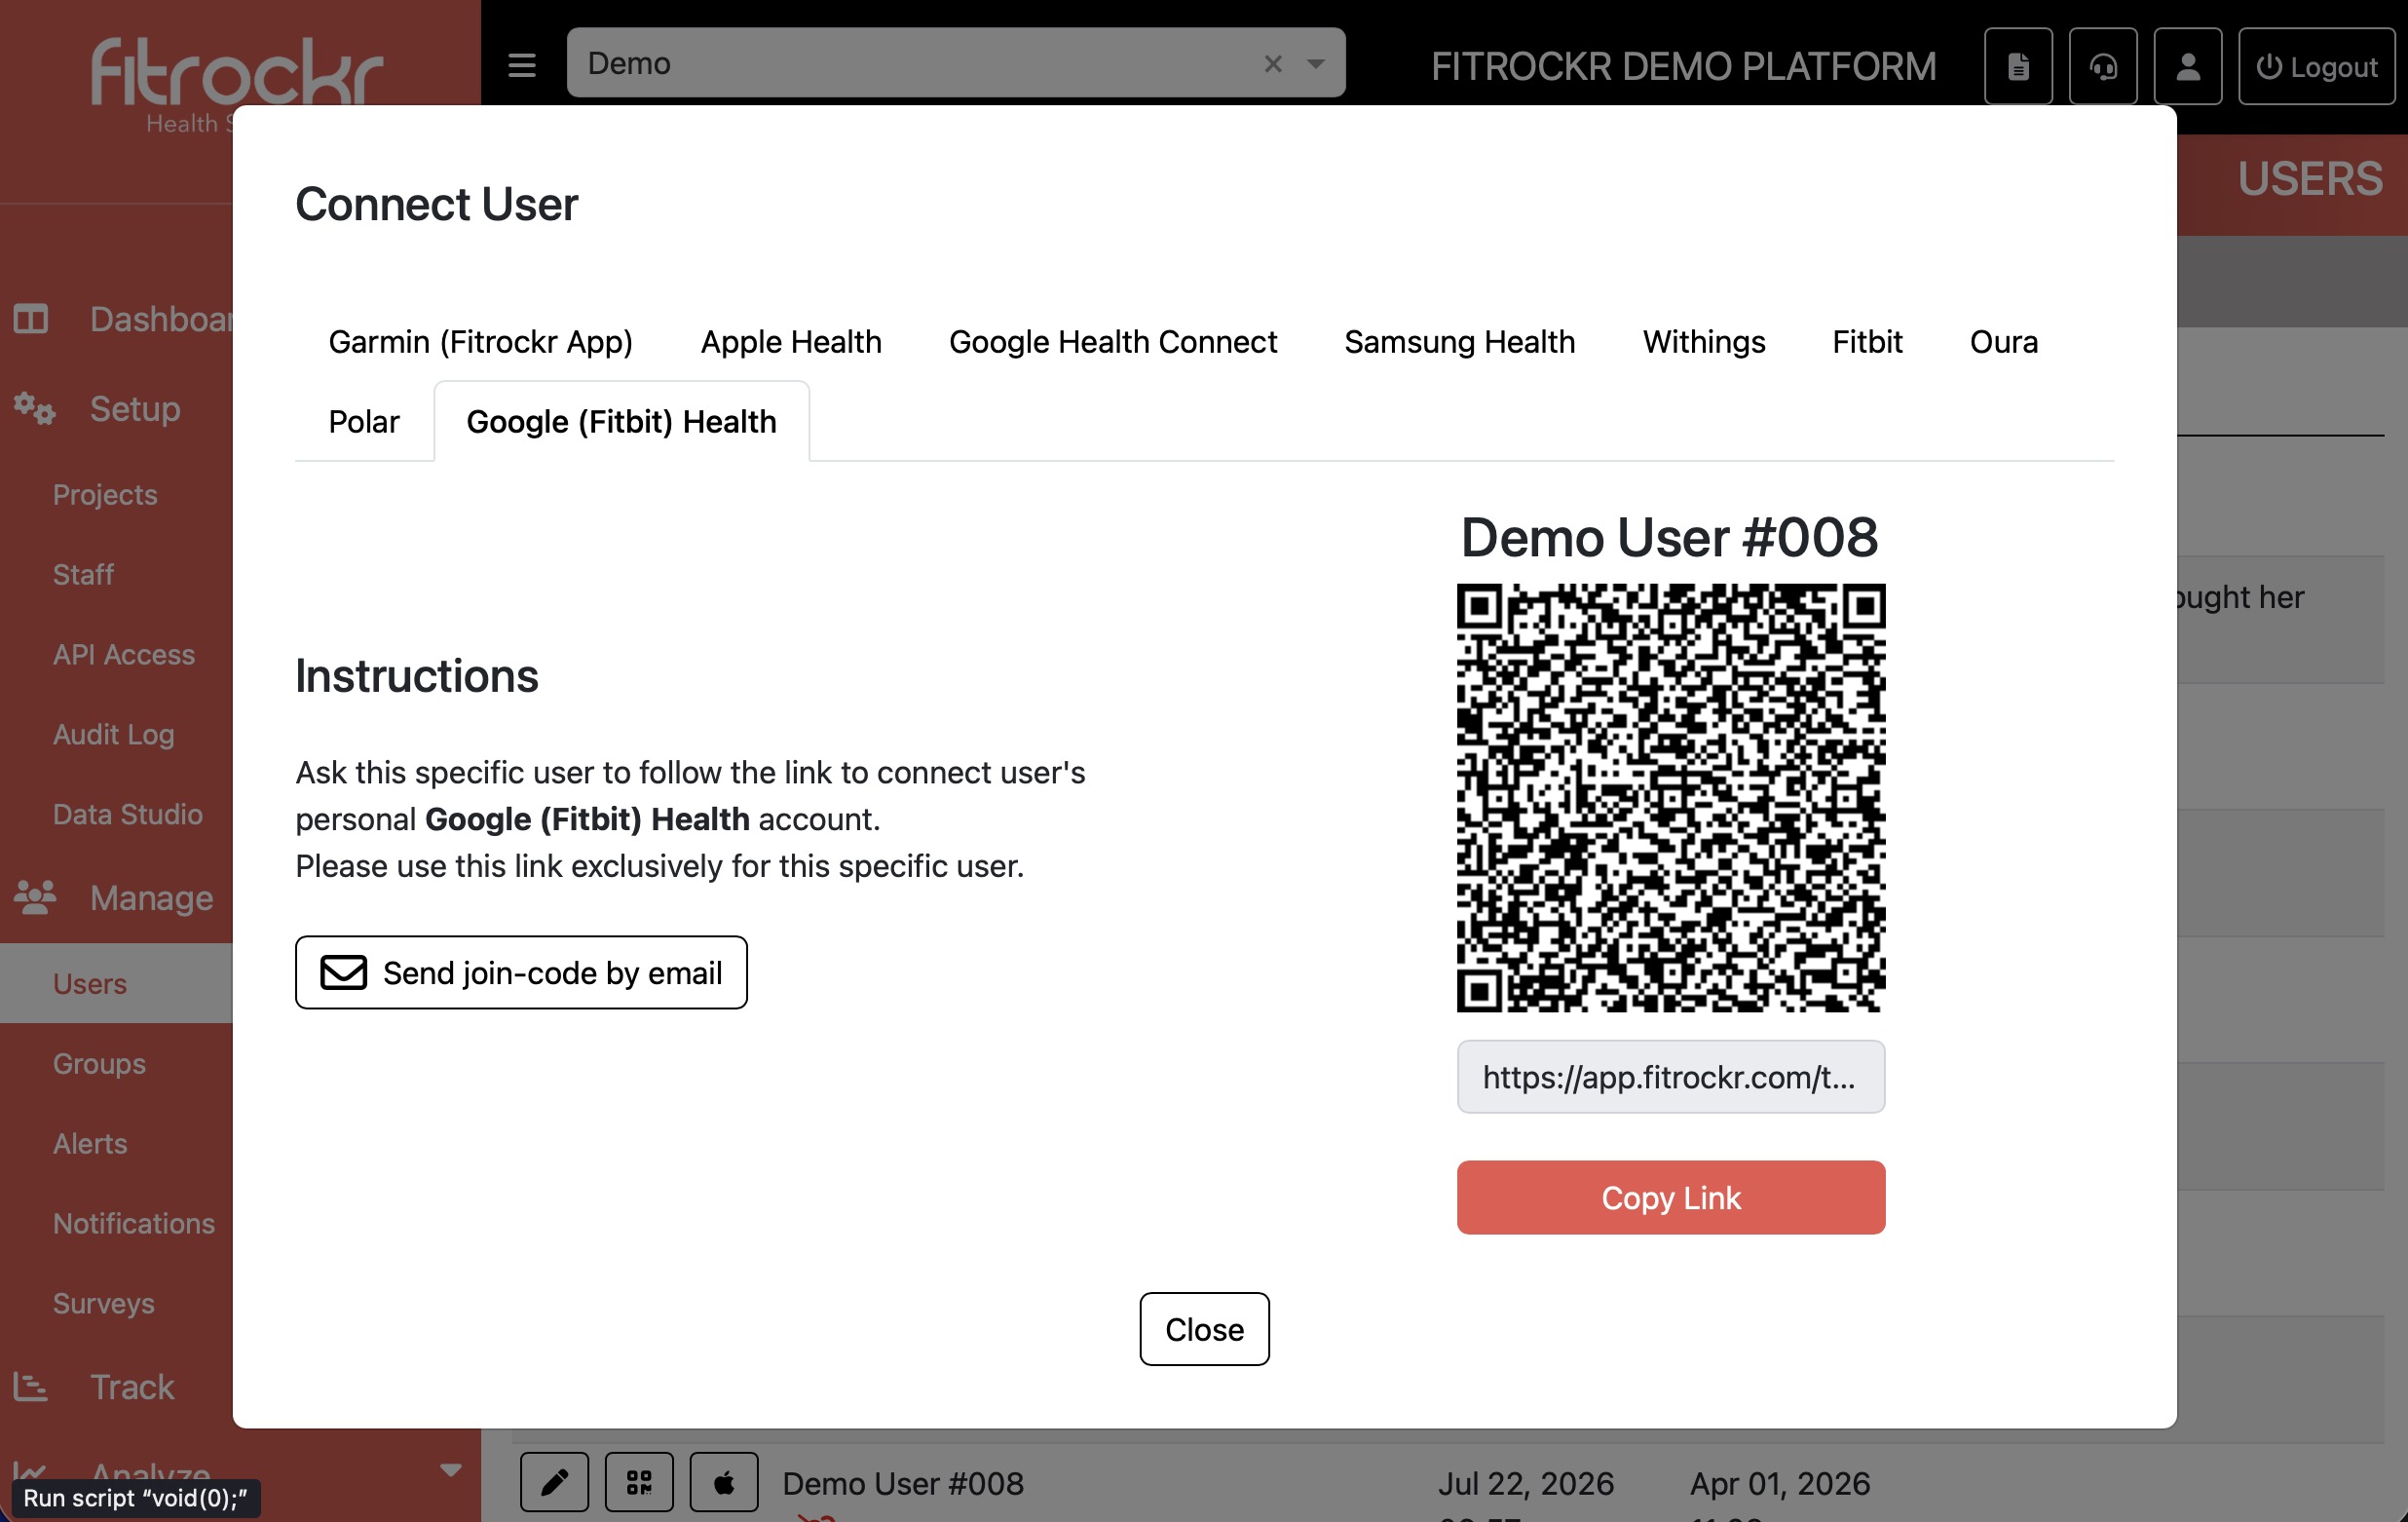Expand the Analyze sidebar section
Screen dimensions: 2408x1522
point(451,1470)
